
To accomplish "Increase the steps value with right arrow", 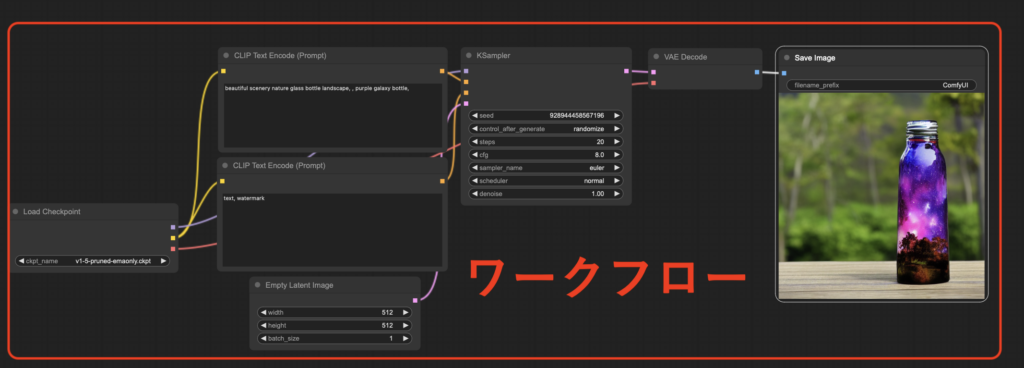I will pyautogui.click(x=616, y=142).
